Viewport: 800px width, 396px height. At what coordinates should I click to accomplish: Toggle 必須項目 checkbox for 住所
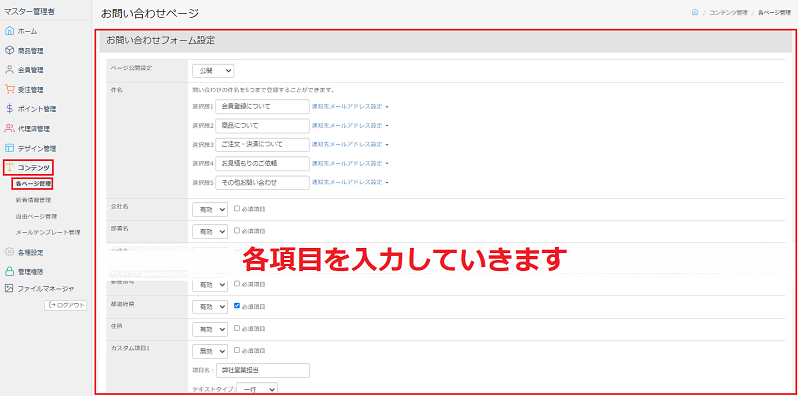[x=237, y=328]
